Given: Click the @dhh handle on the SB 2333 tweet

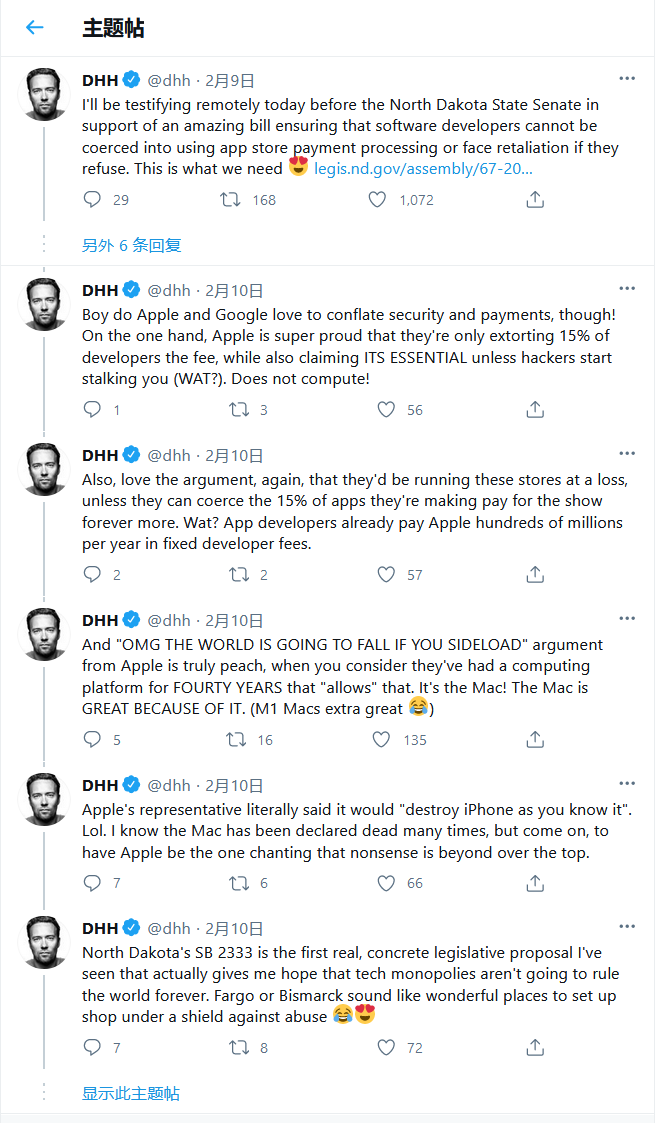Looking at the screenshot, I should (x=169, y=929).
